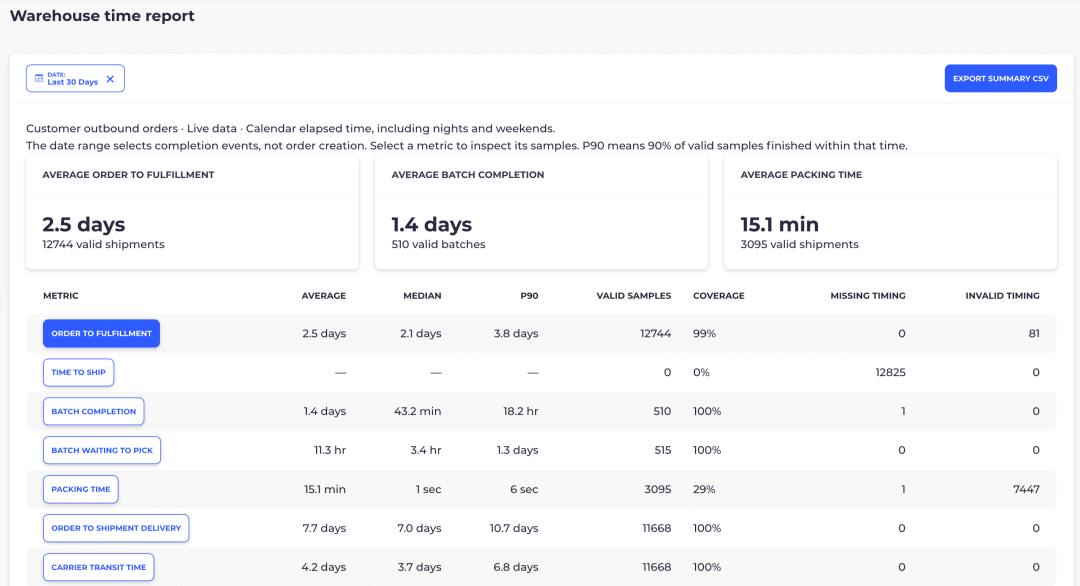Click the 29% coverage value
The image size is (1080, 586).
tap(704, 490)
